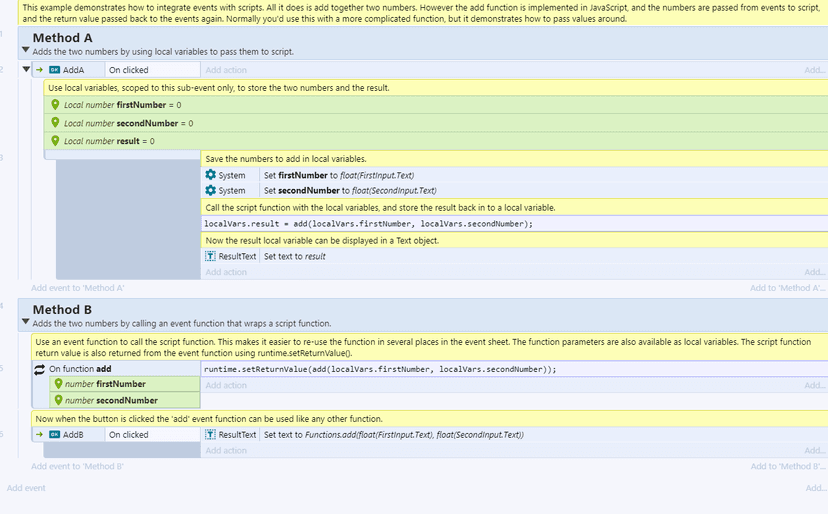This screenshot has width=828, height=514.
Task: Click Add event to 'Method B'
Action: [78, 466]
